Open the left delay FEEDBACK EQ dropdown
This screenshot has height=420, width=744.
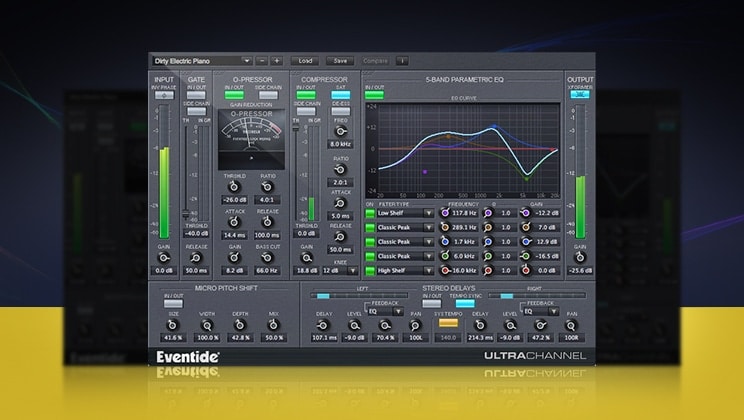pos(386,311)
